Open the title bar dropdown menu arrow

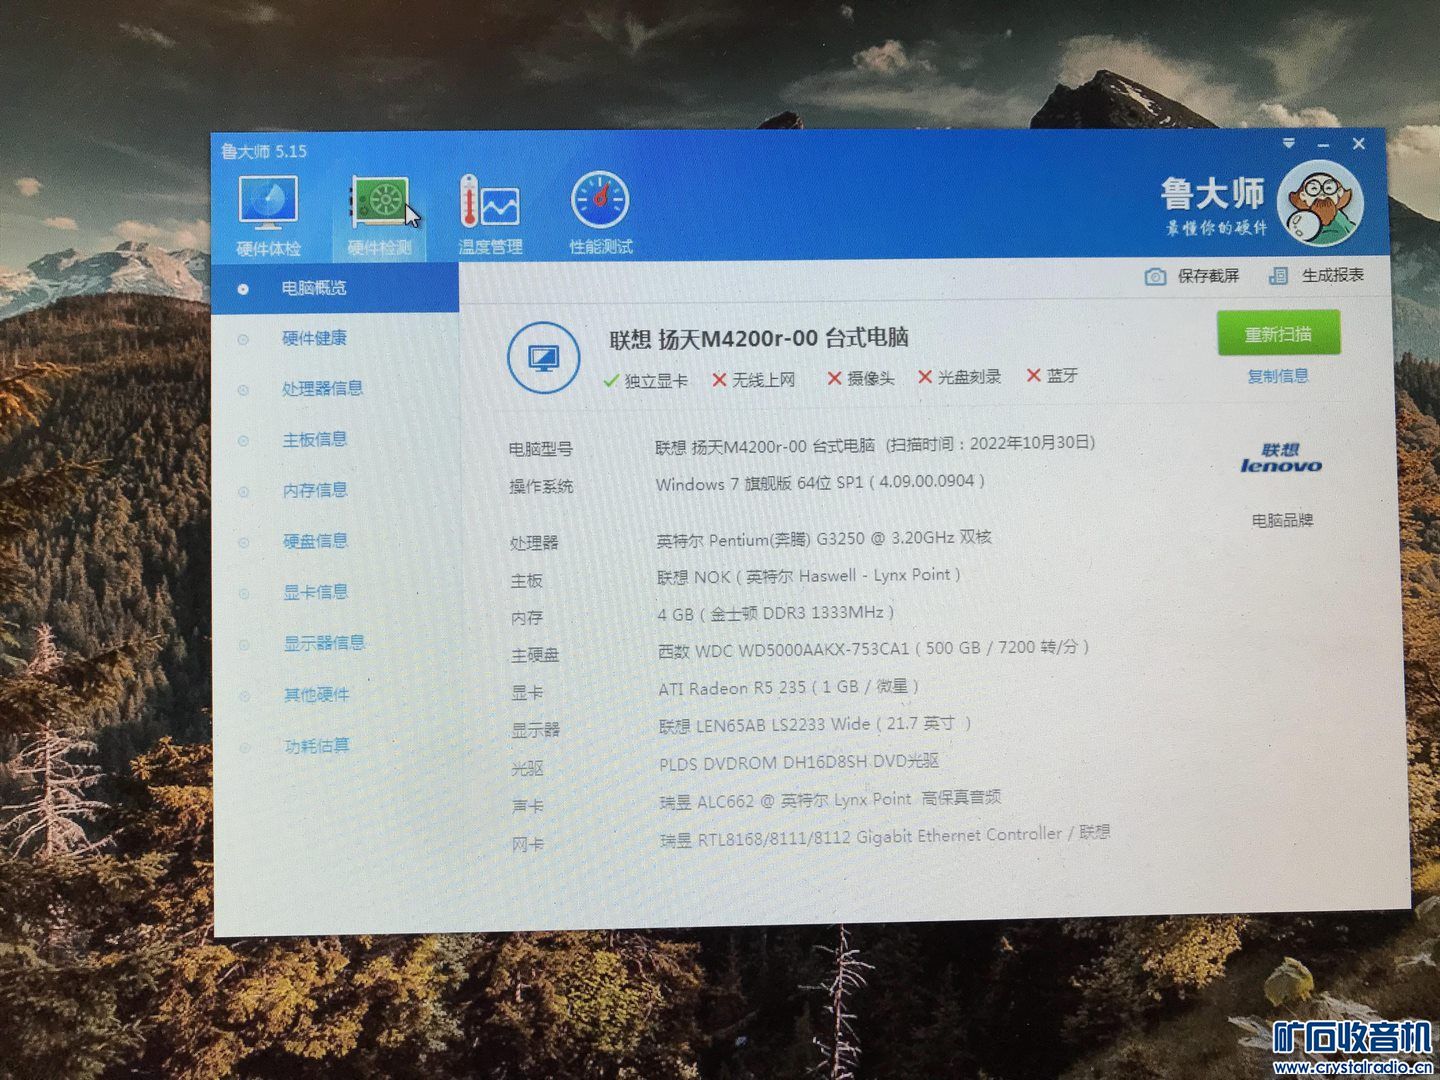point(1289,143)
